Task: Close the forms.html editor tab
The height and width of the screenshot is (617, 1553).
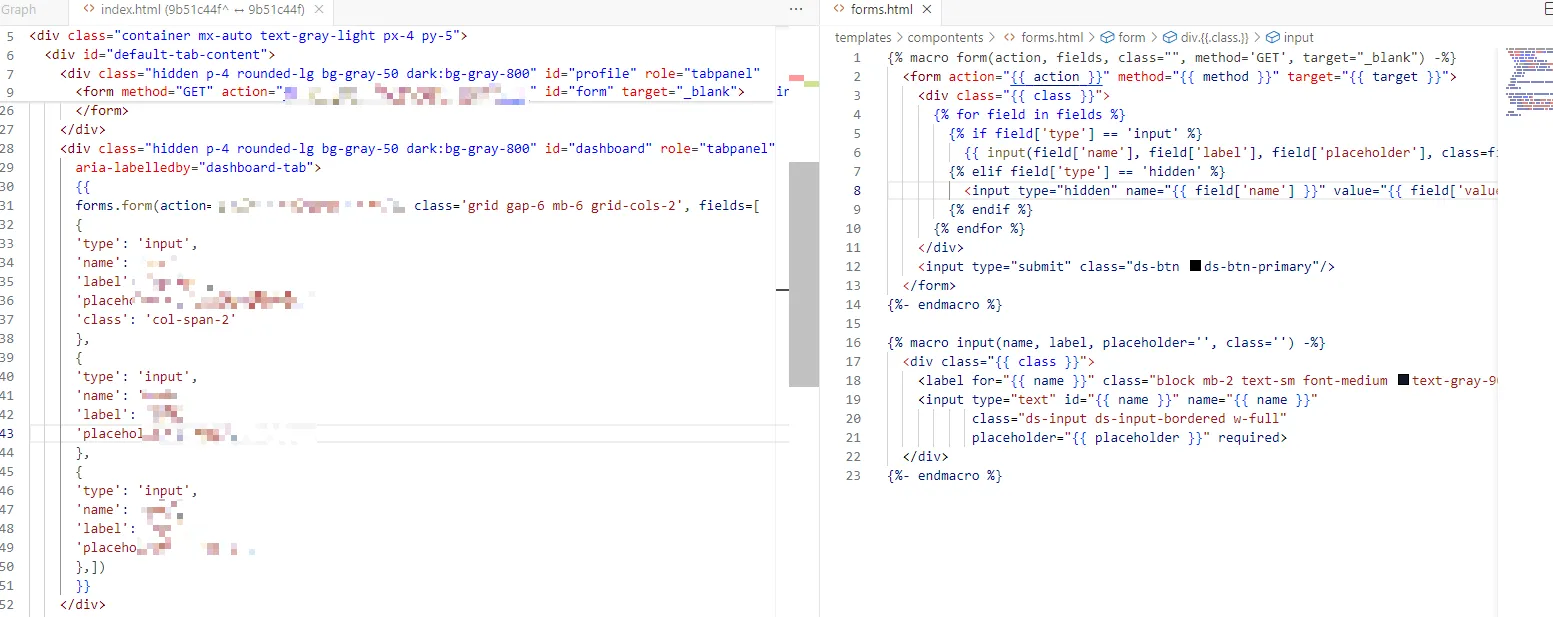Action: [926, 9]
